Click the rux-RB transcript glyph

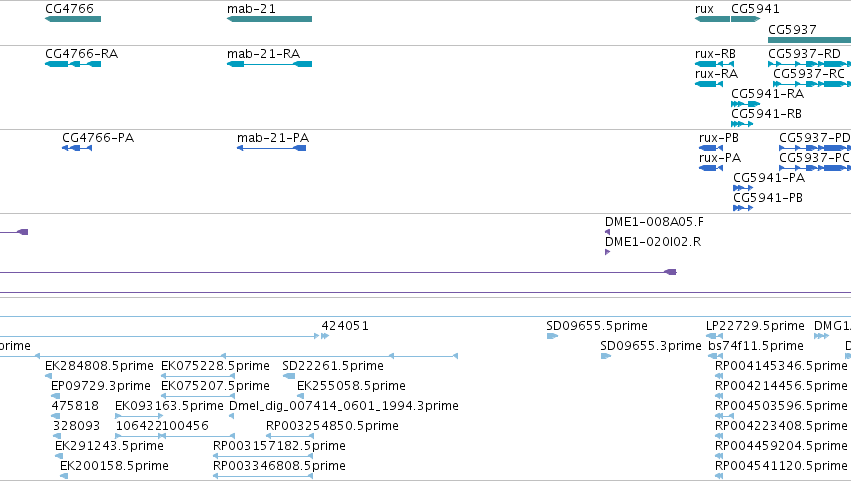coord(714,64)
